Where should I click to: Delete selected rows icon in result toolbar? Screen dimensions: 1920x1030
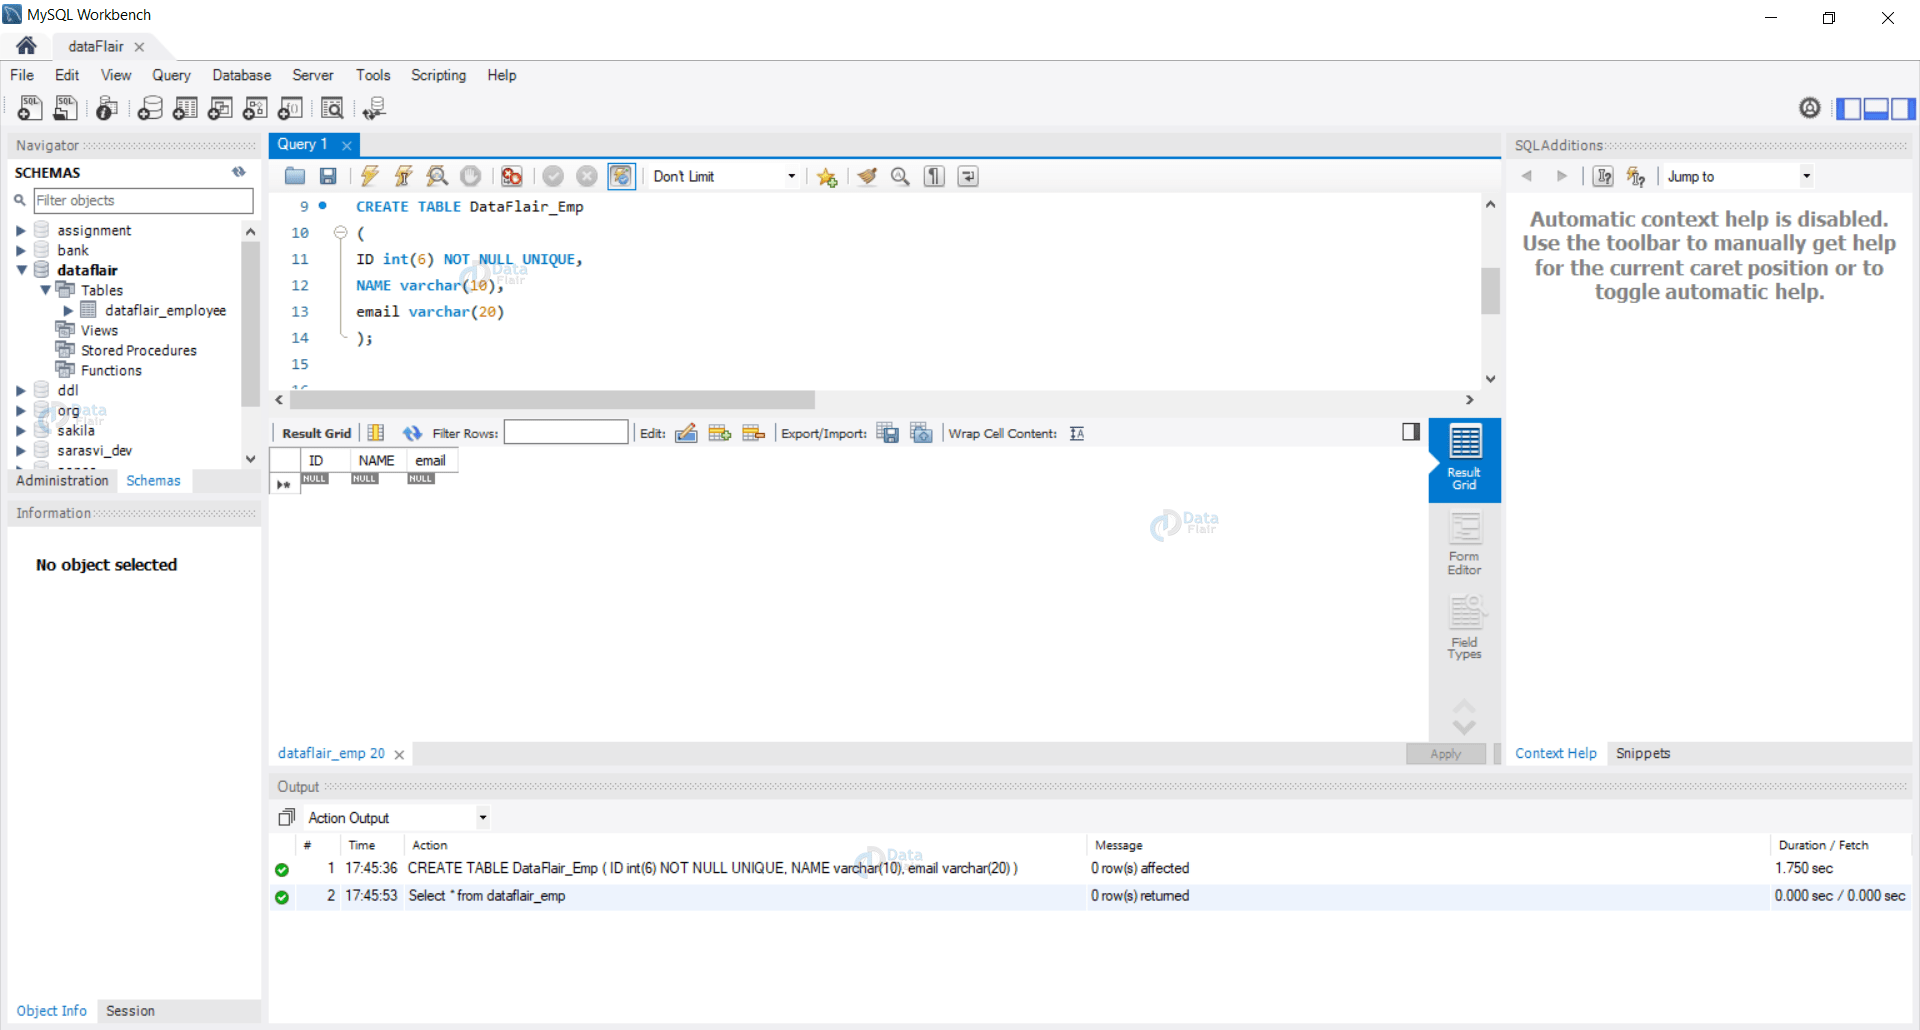pyautogui.click(x=754, y=433)
